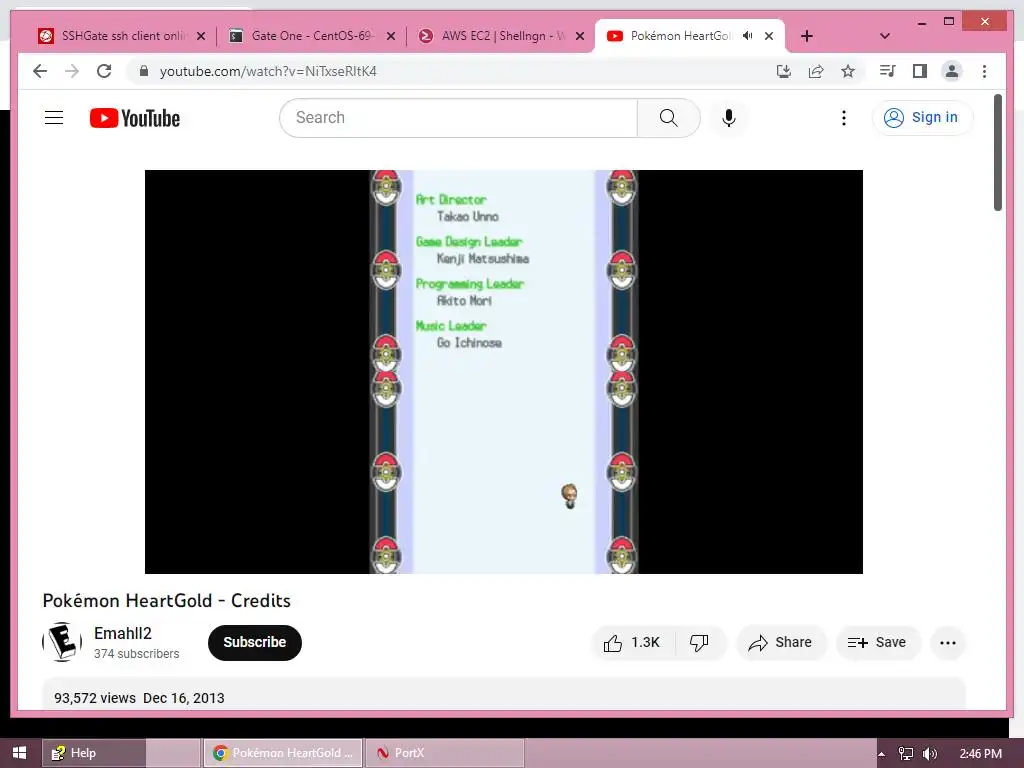Dislike the video with thumbs-down
This screenshot has width=1024, height=768.
coord(699,643)
